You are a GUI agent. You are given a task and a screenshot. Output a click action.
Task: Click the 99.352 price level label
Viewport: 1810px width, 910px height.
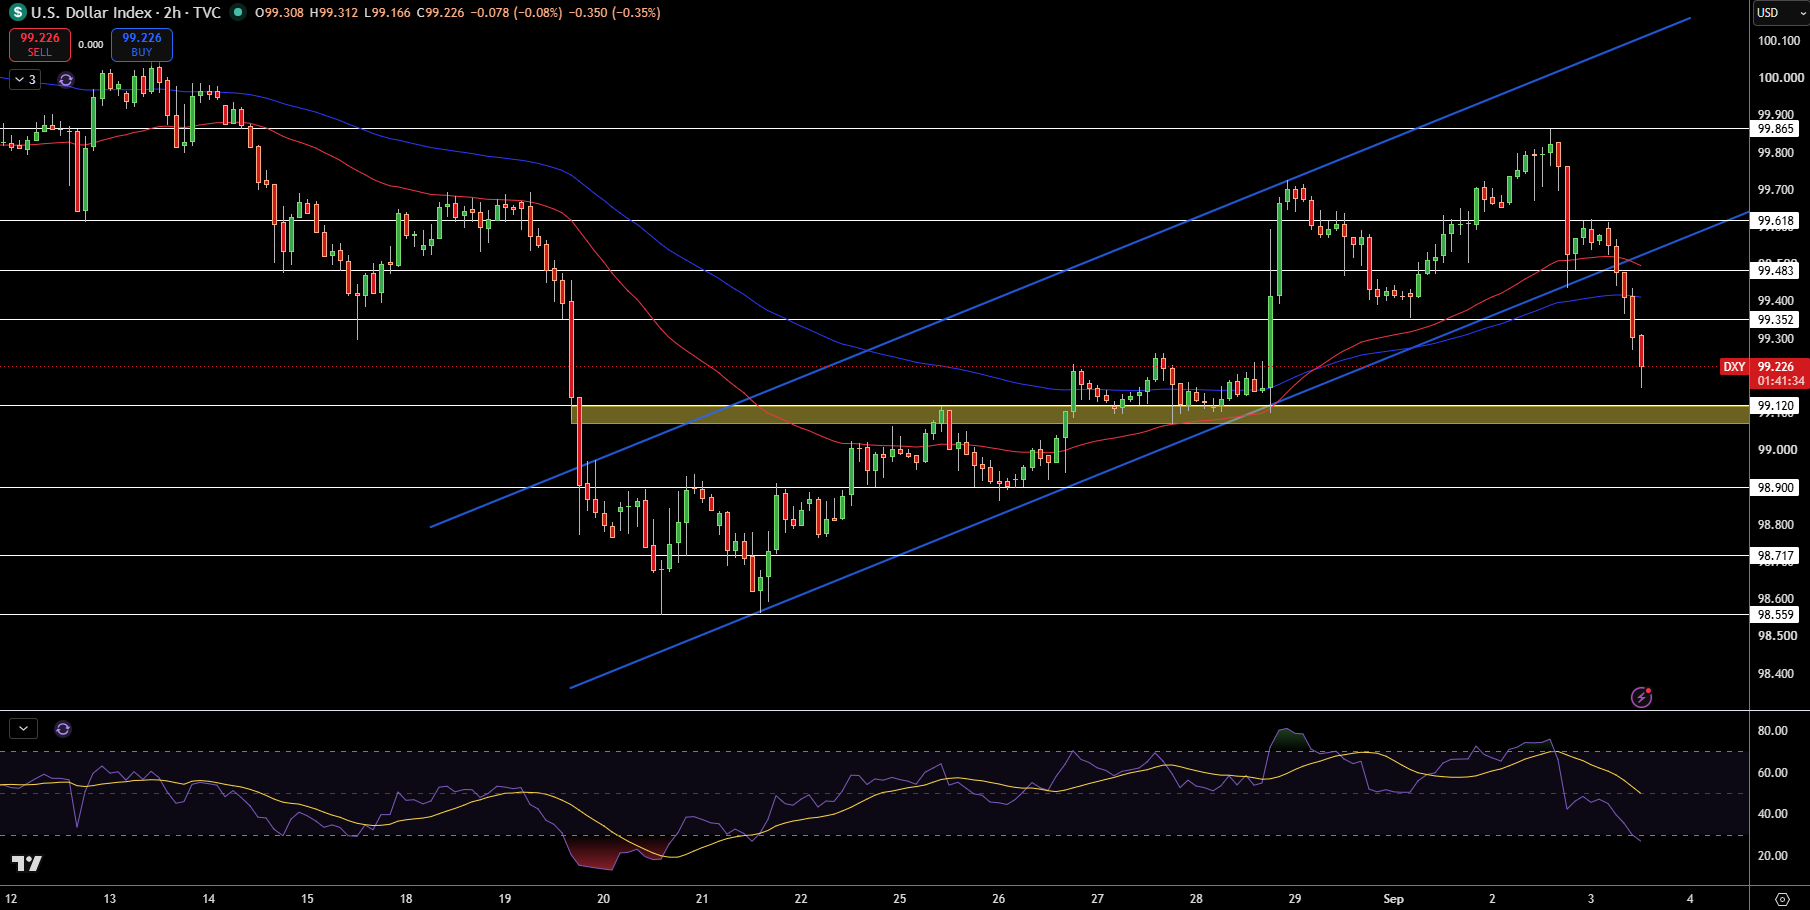tap(1776, 320)
